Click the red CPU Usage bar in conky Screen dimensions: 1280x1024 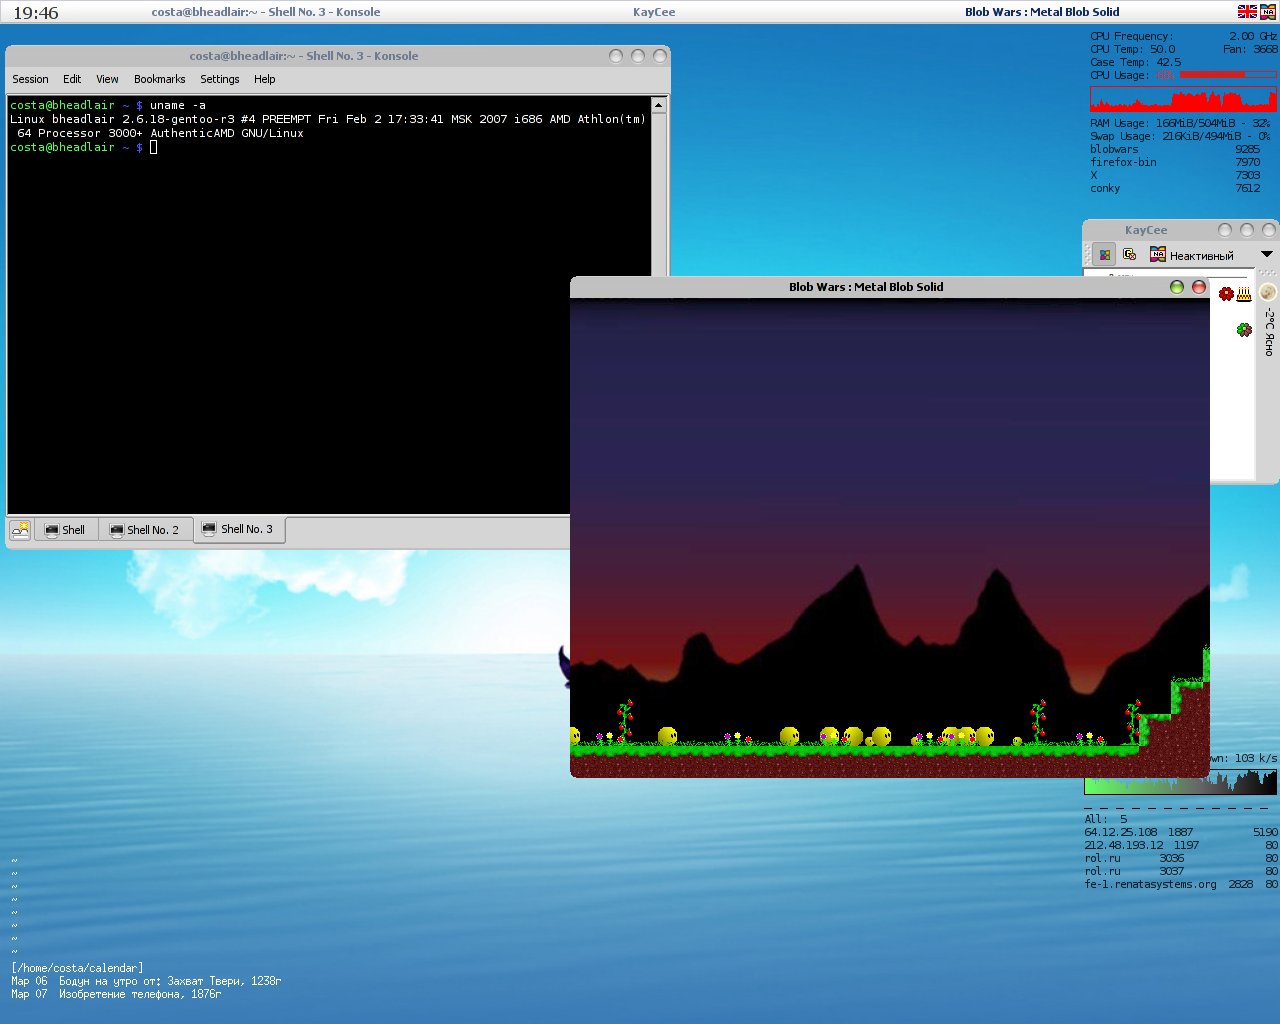coord(1228,75)
